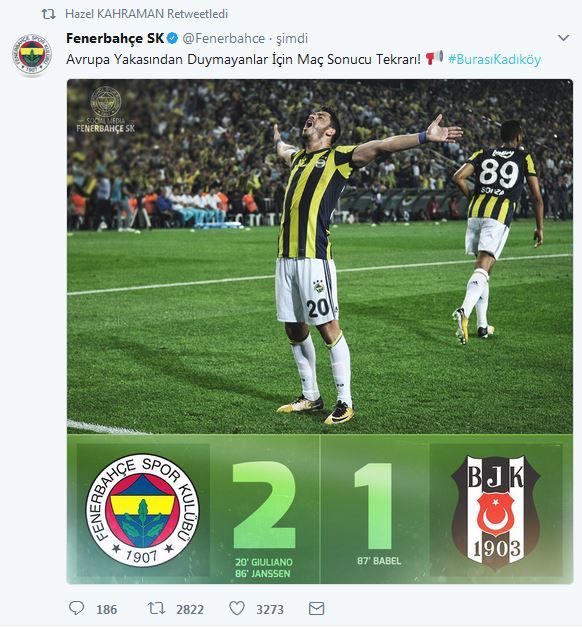
Task: Click the 2822 retweets count
Action: point(190,610)
